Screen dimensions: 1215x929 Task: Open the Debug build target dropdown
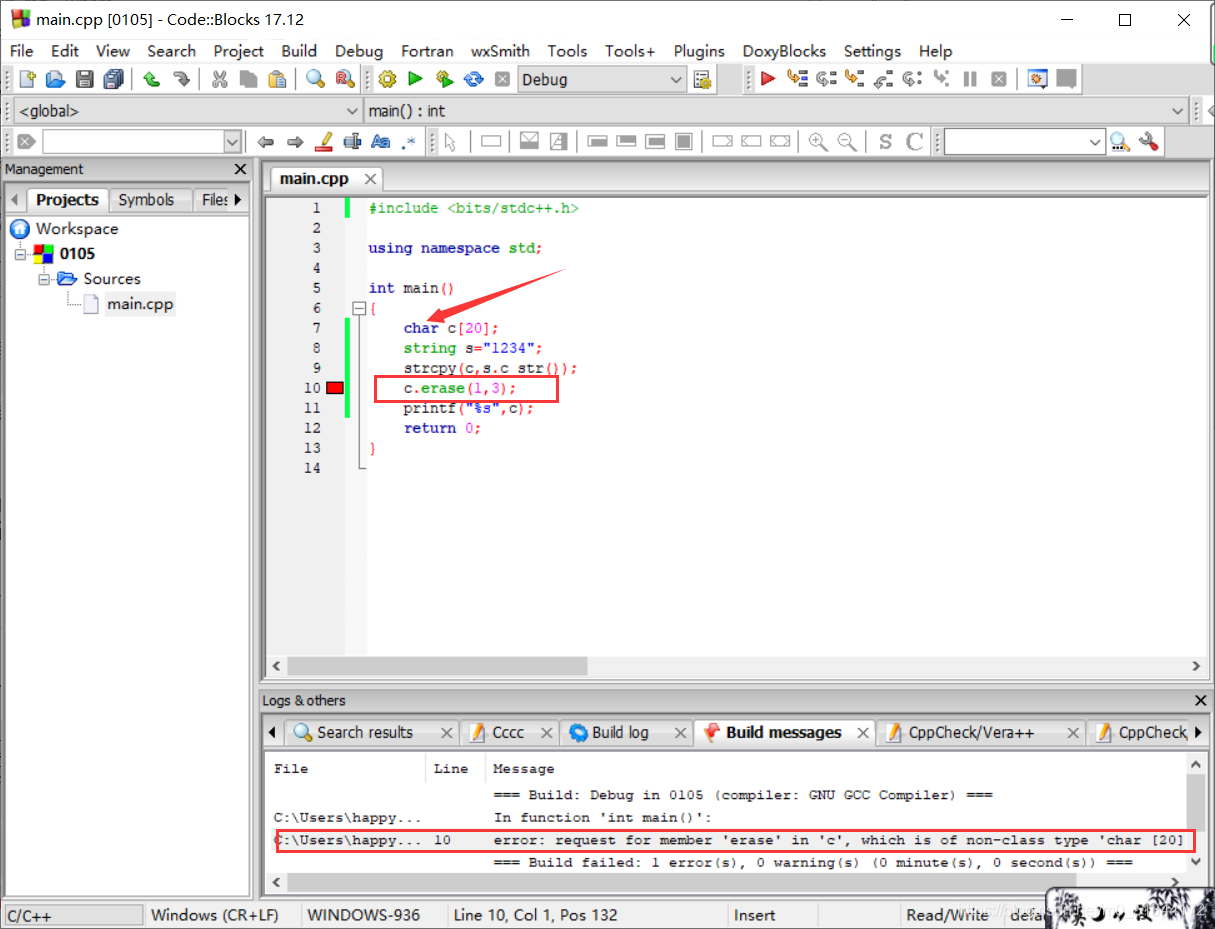[x=676, y=80]
